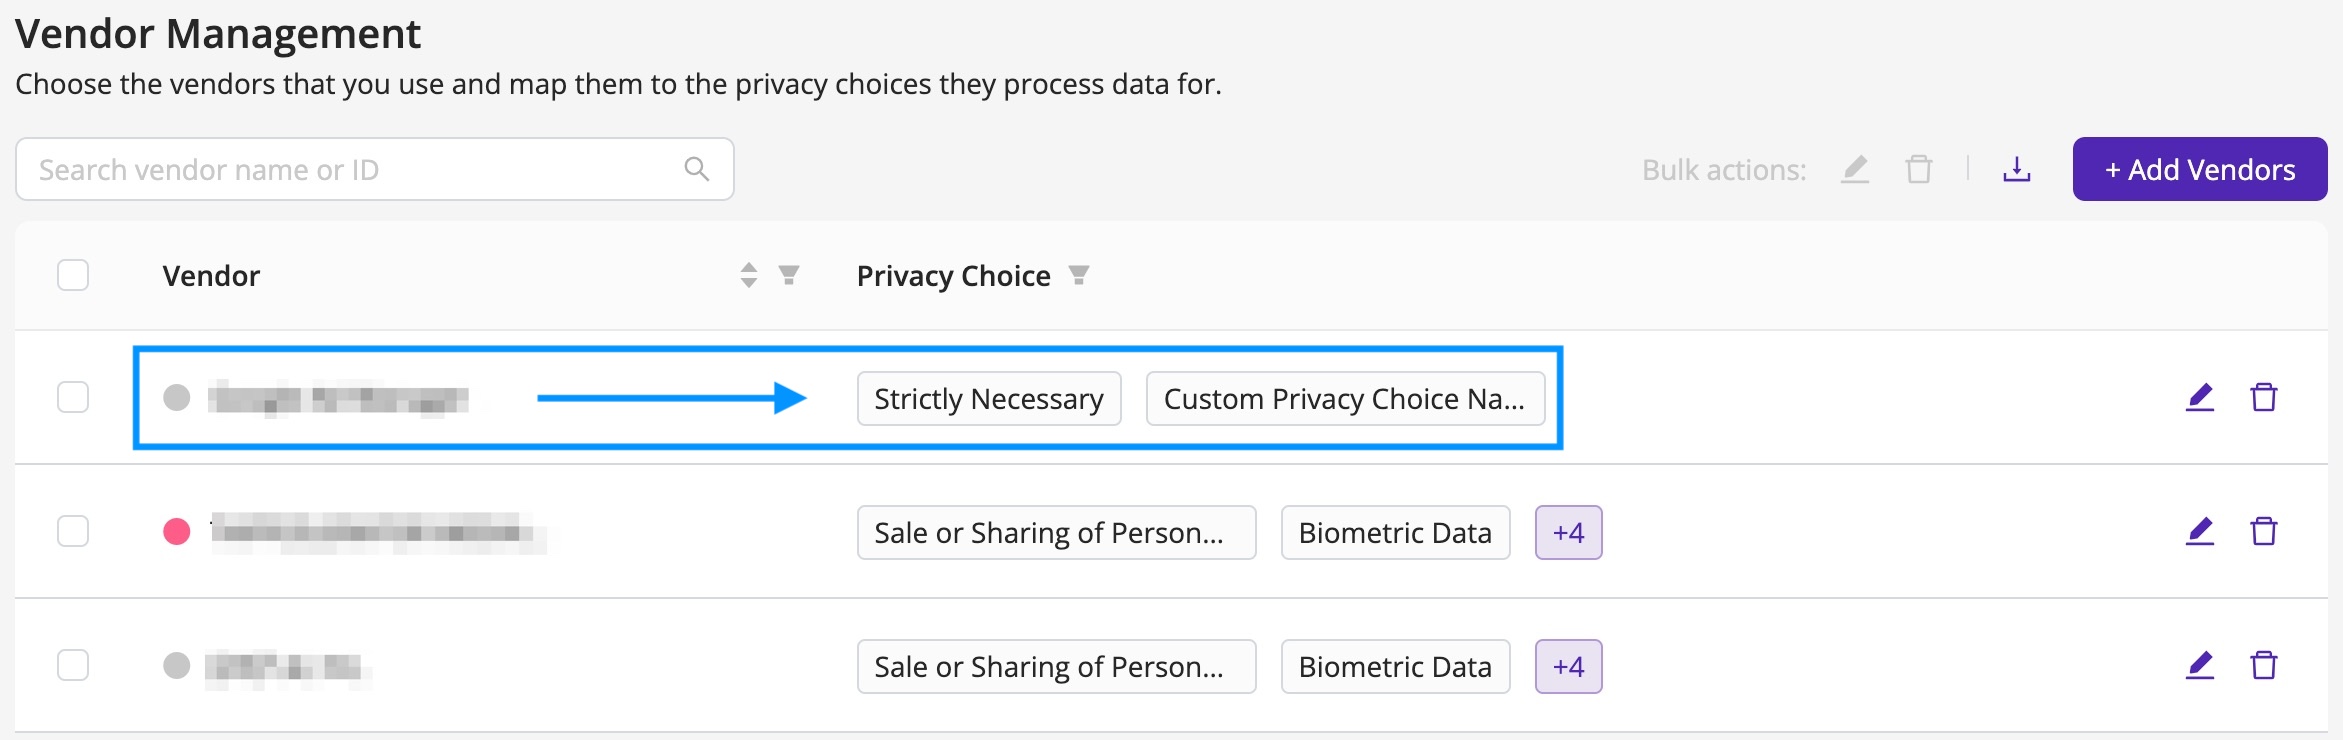Edit third vendor row with pencil icon
This screenshot has height=740, width=2343.
(x=2200, y=665)
